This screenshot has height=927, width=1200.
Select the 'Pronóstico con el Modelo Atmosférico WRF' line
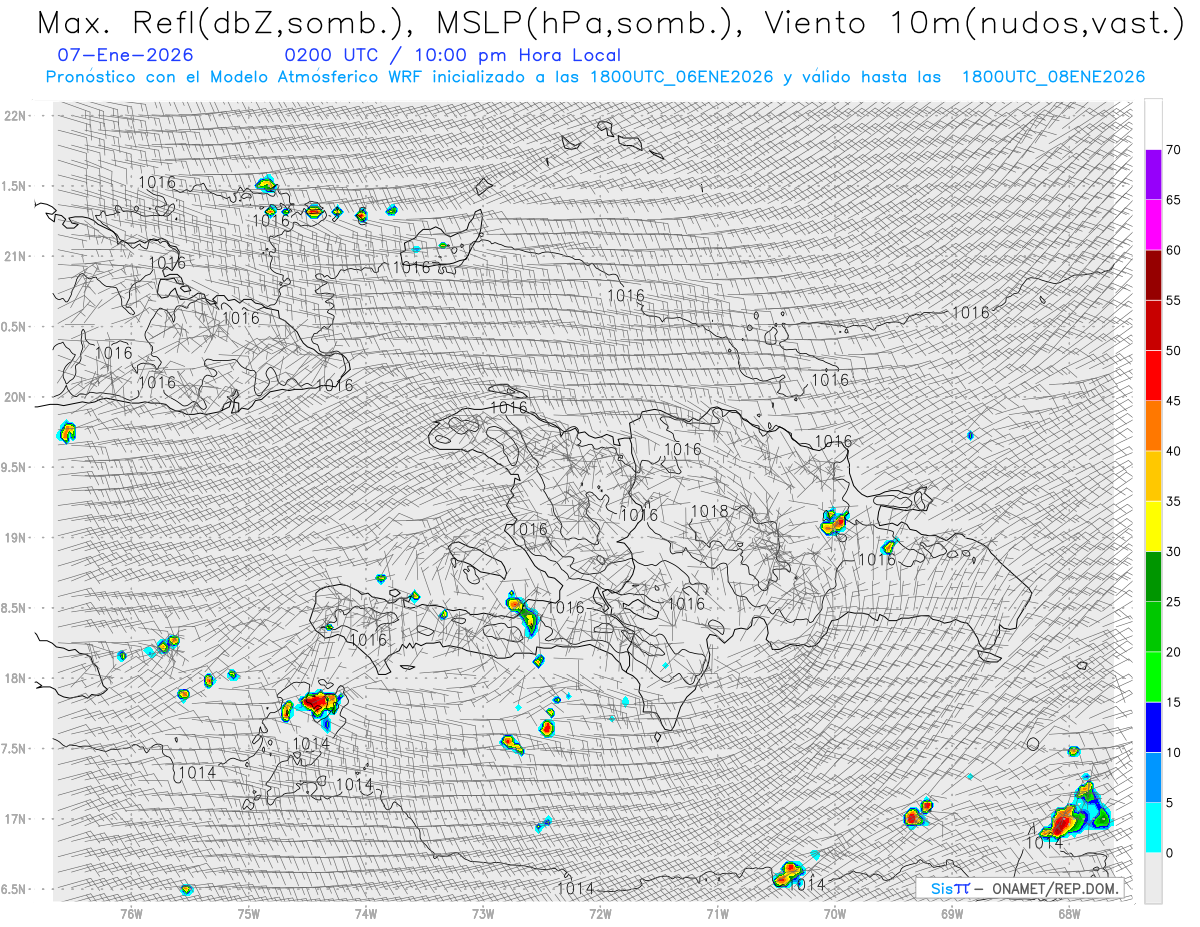595,77
